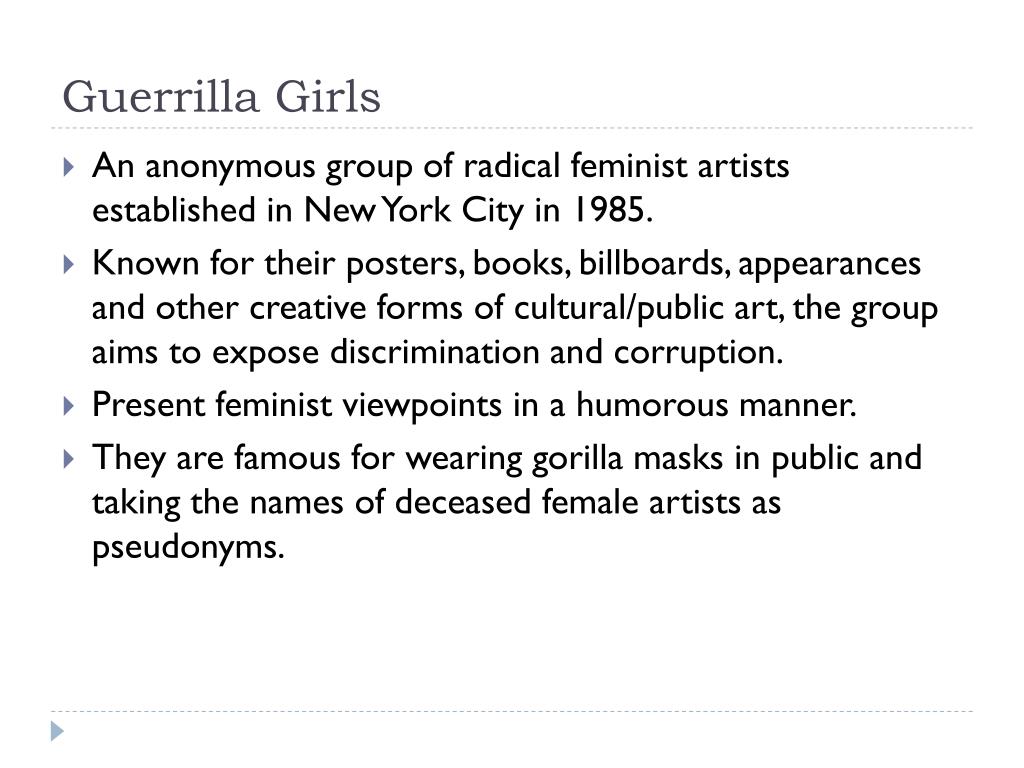Click the word 'corruption.' ending the second bullet
This screenshot has height=768, width=1024.
[698, 354]
